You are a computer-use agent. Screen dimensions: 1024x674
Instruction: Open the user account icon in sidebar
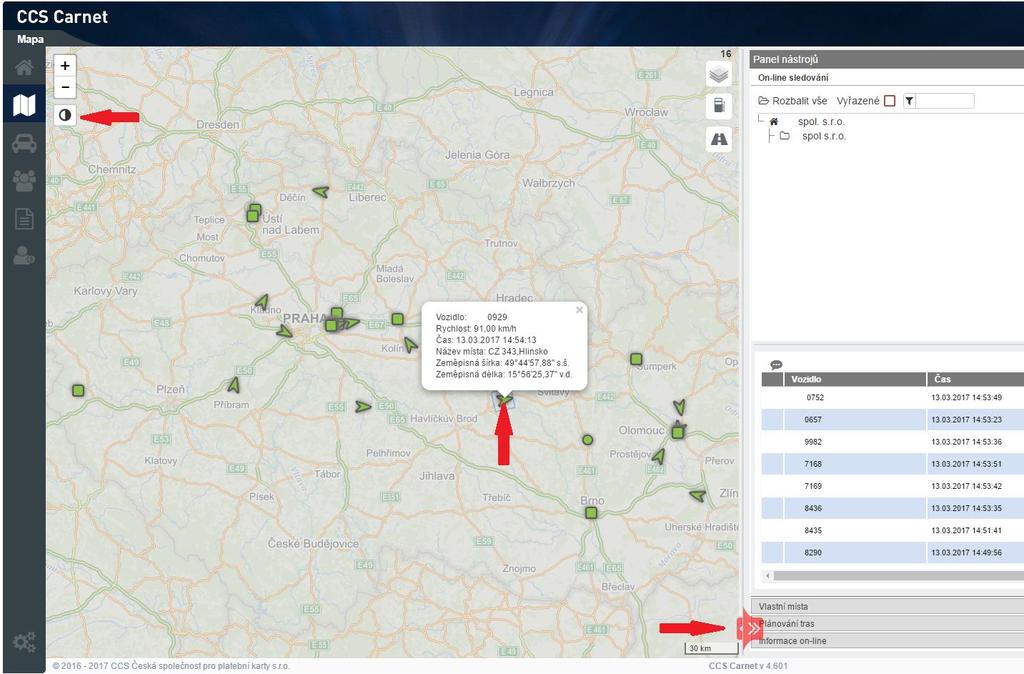24,255
